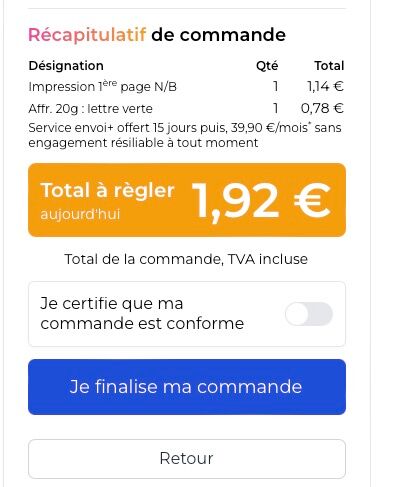Select the 1,92 € total amount
The height and width of the screenshot is (487, 394).
point(261,201)
